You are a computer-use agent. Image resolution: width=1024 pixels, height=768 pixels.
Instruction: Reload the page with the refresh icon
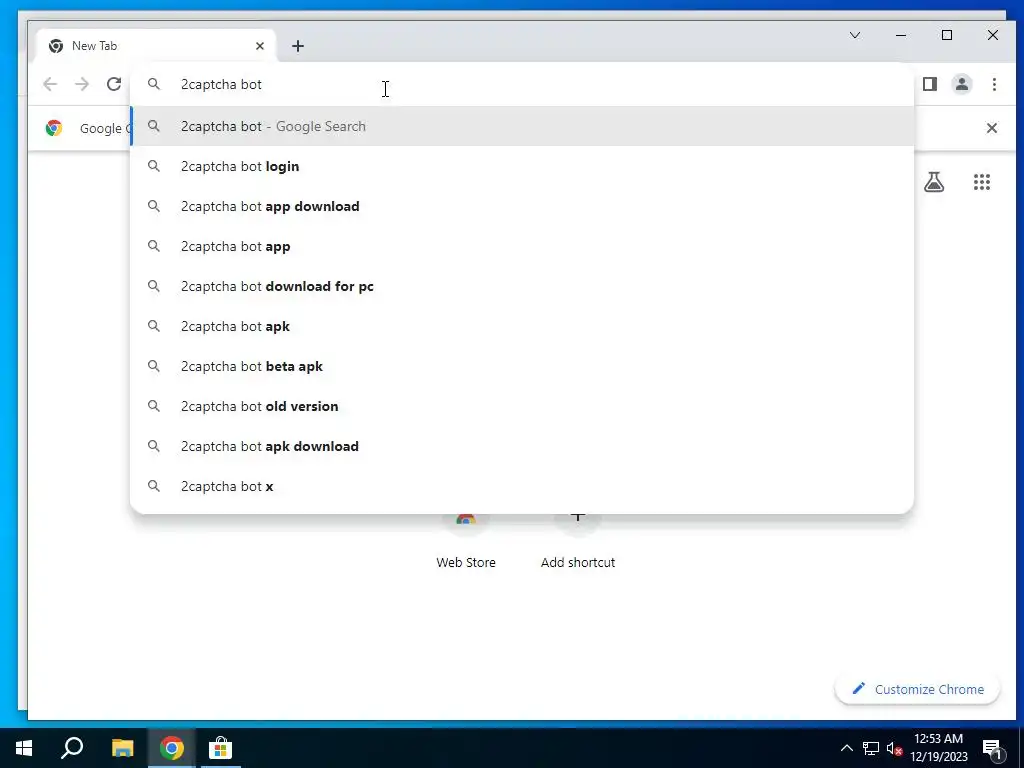click(114, 84)
